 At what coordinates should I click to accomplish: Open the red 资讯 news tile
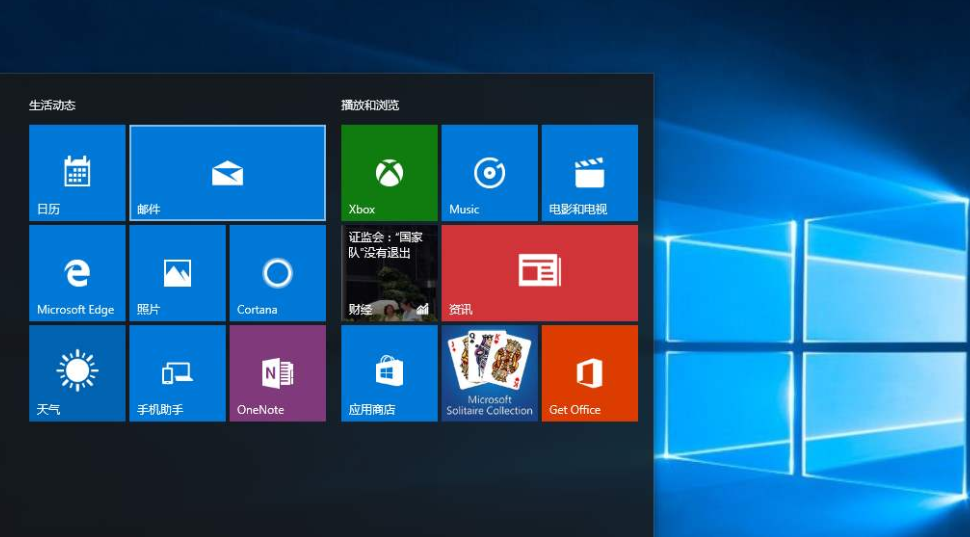click(x=539, y=272)
